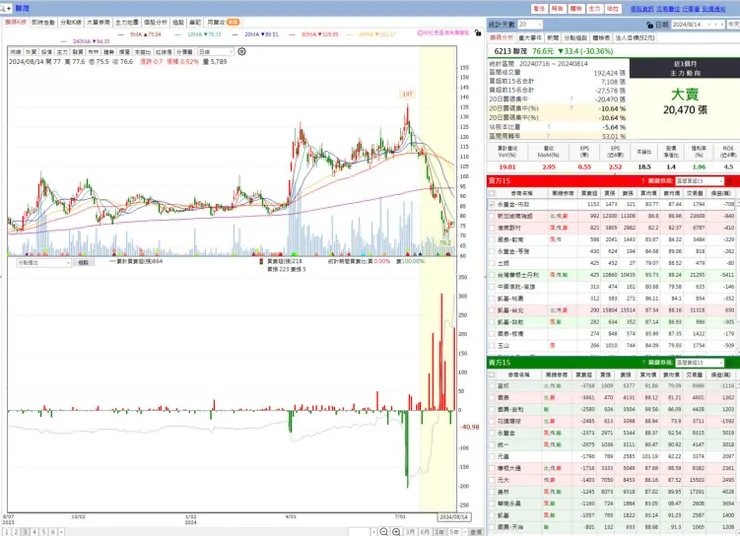Set chart range with the 5年 button

coord(454,532)
